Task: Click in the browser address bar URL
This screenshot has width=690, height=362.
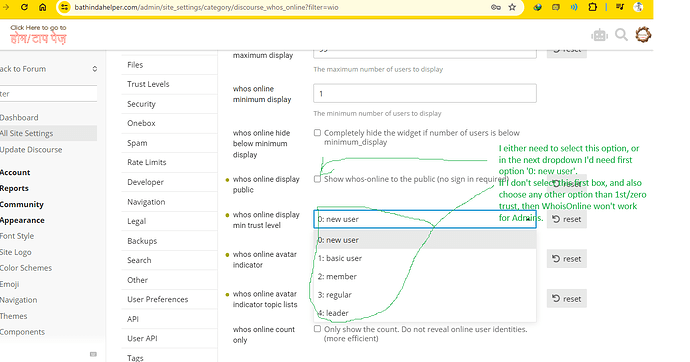Action: point(206,7)
